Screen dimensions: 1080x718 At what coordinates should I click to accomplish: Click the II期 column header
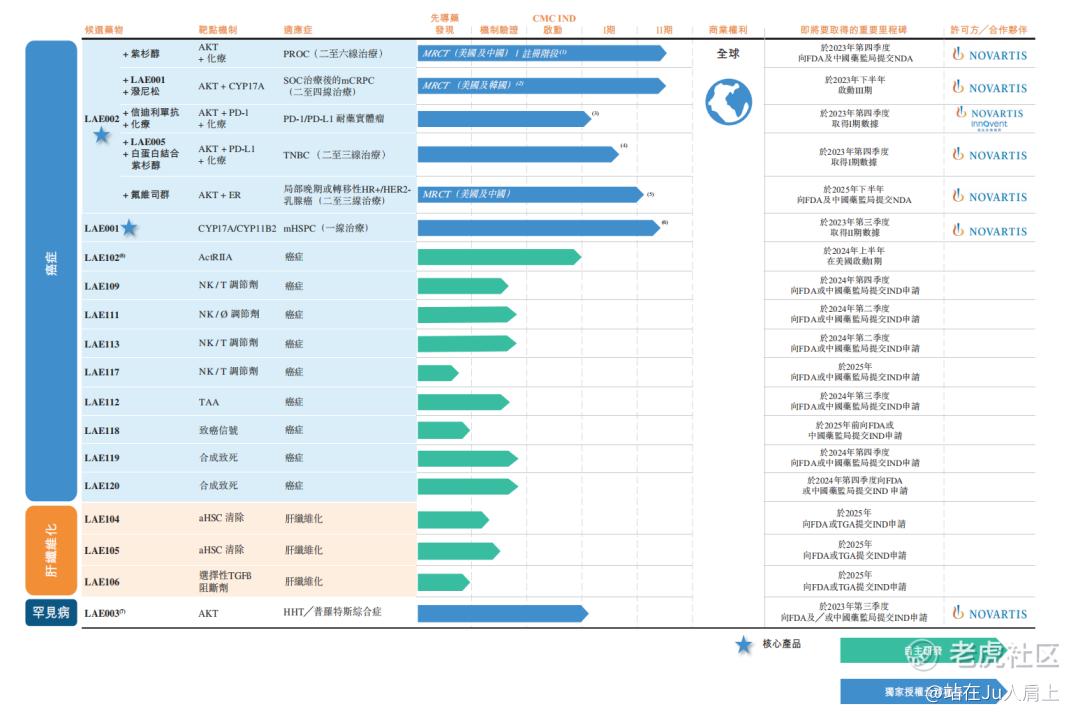664,30
